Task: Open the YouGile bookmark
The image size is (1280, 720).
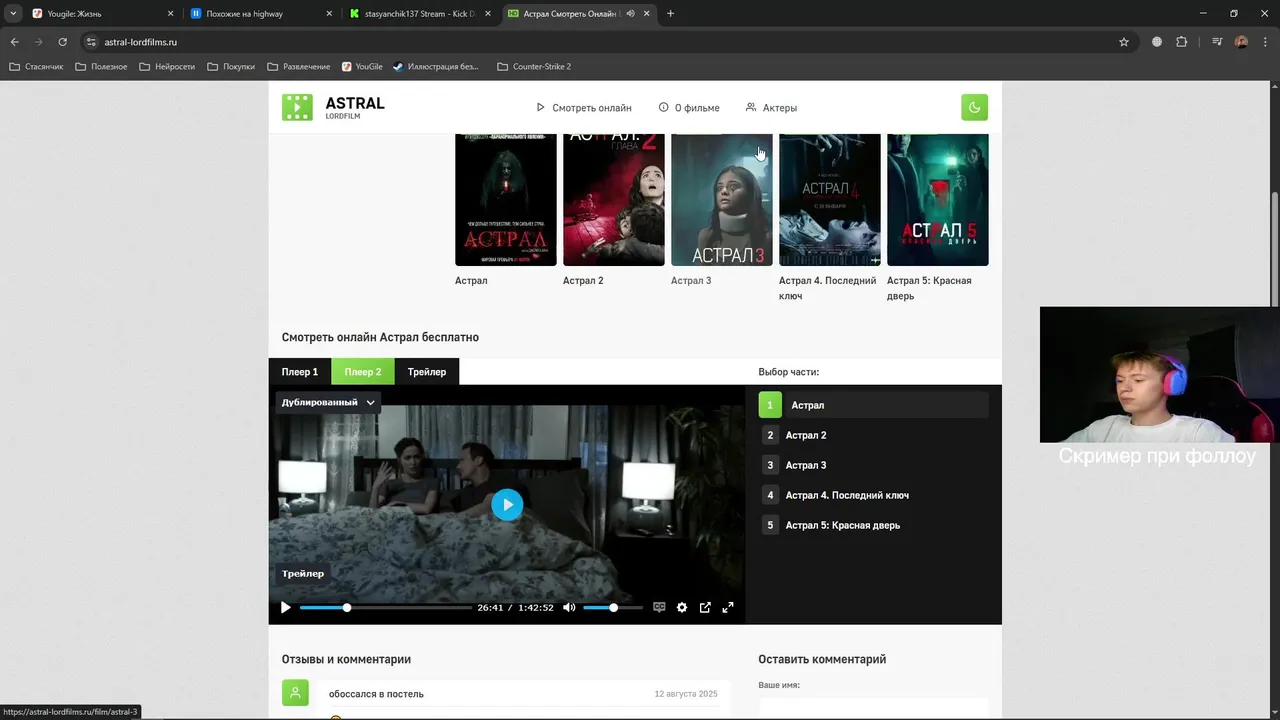Action: 362,67
